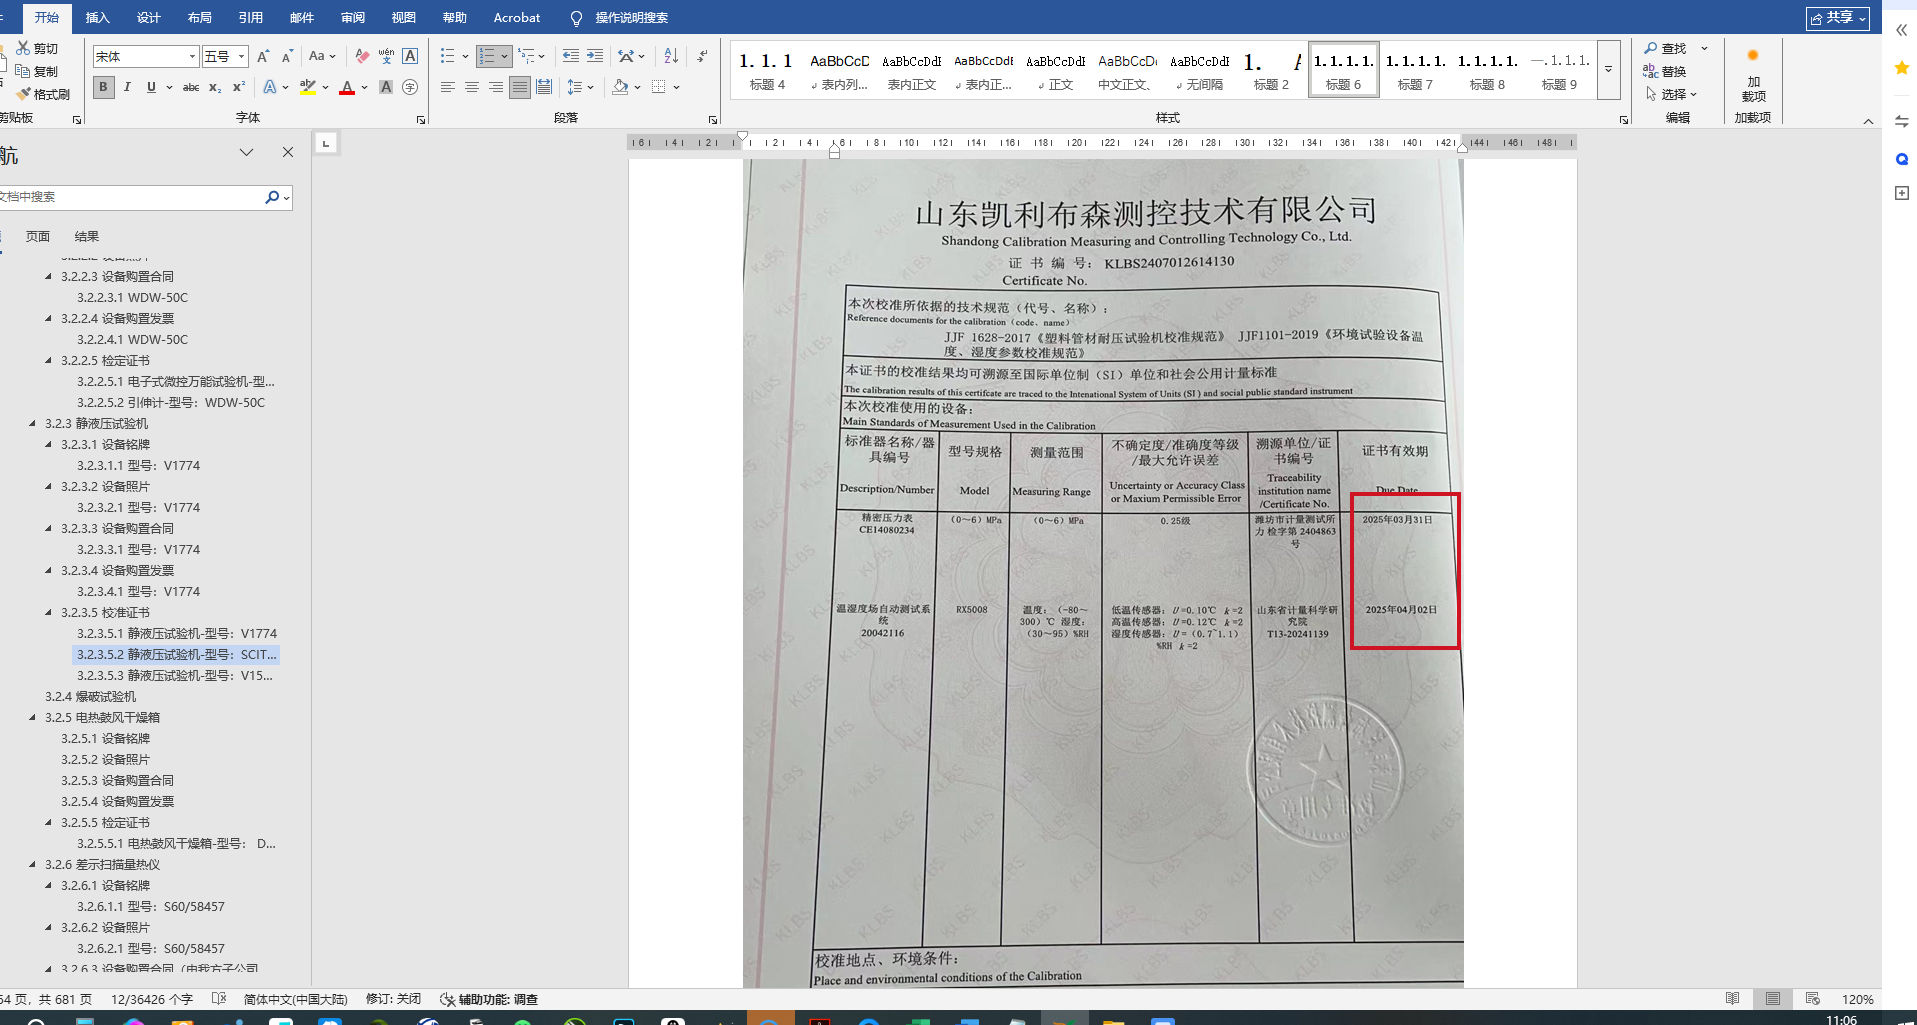Switch navigation pane to 页面 tab
The height and width of the screenshot is (1025, 1917).
38,237
